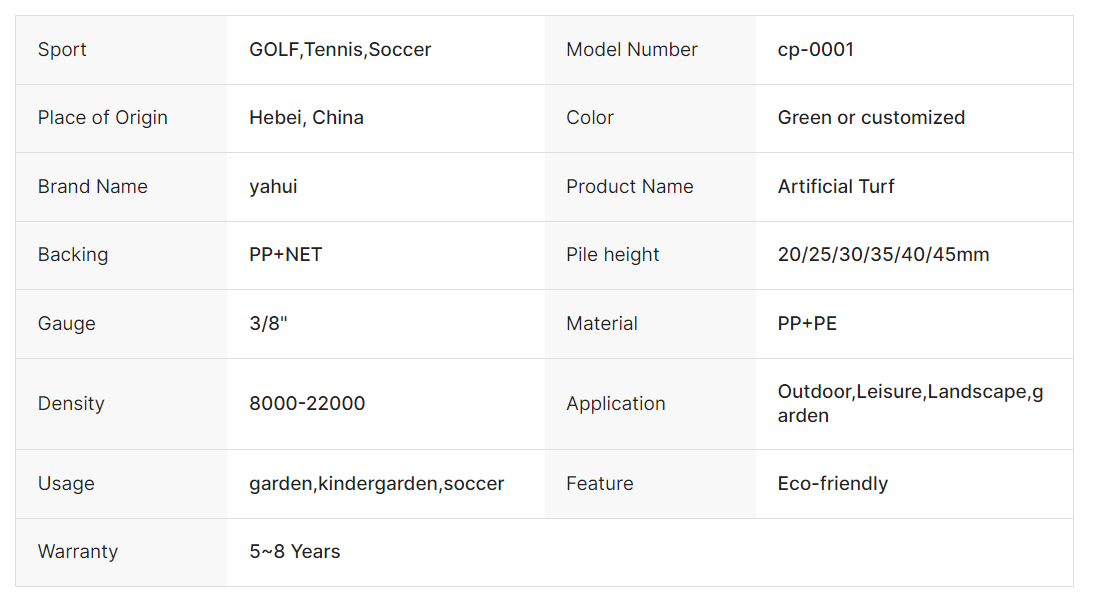Image resolution: width=1096 pixels, height=603 pixels.
Task: Click the Artificial Turf product name
Action: click(x=836, y=187)
